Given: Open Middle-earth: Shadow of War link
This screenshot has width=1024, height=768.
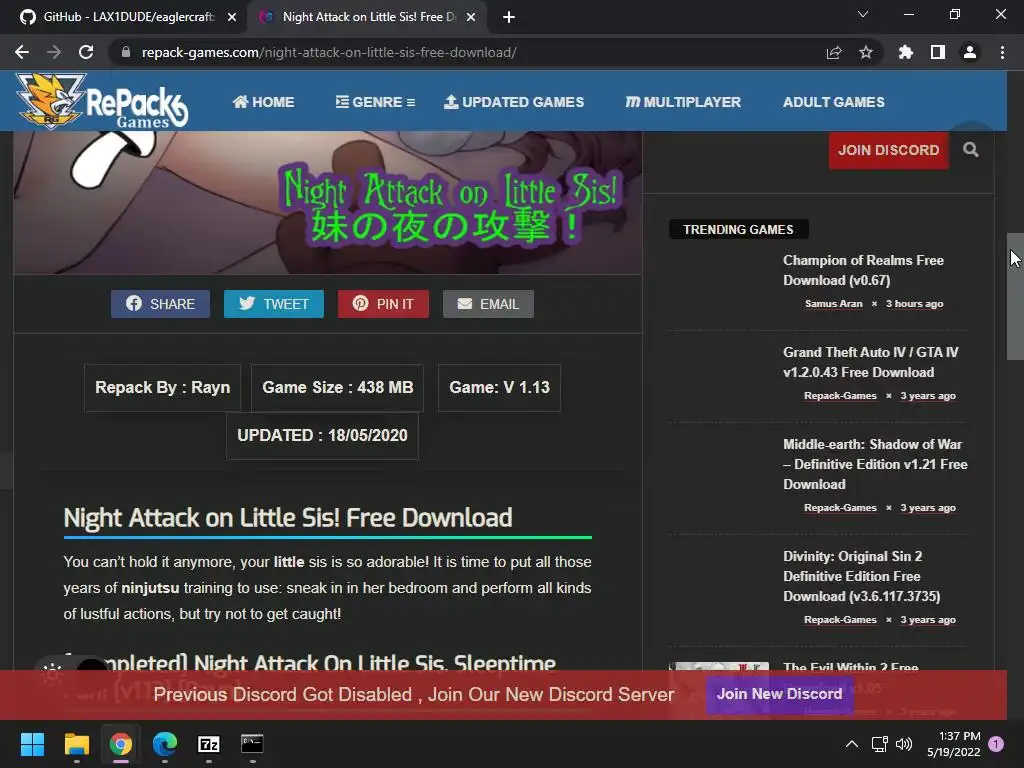Looking at the screenshot, I should tap(875, 464).
